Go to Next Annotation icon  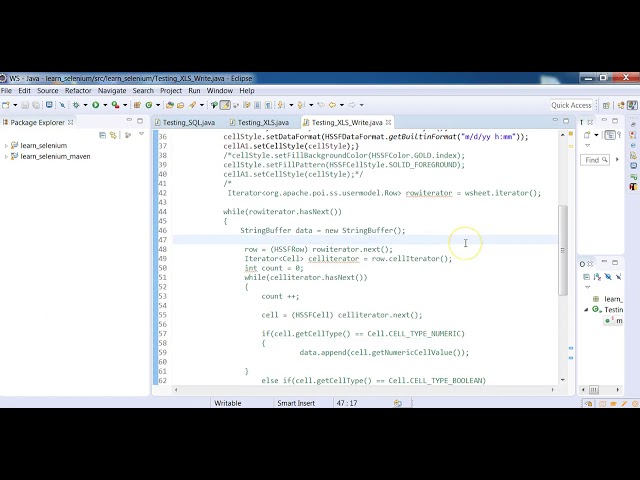(281, 105)
